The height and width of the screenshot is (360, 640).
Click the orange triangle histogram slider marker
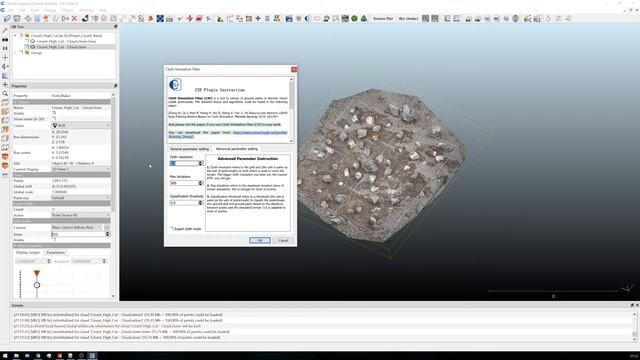[x=37, y=273]
